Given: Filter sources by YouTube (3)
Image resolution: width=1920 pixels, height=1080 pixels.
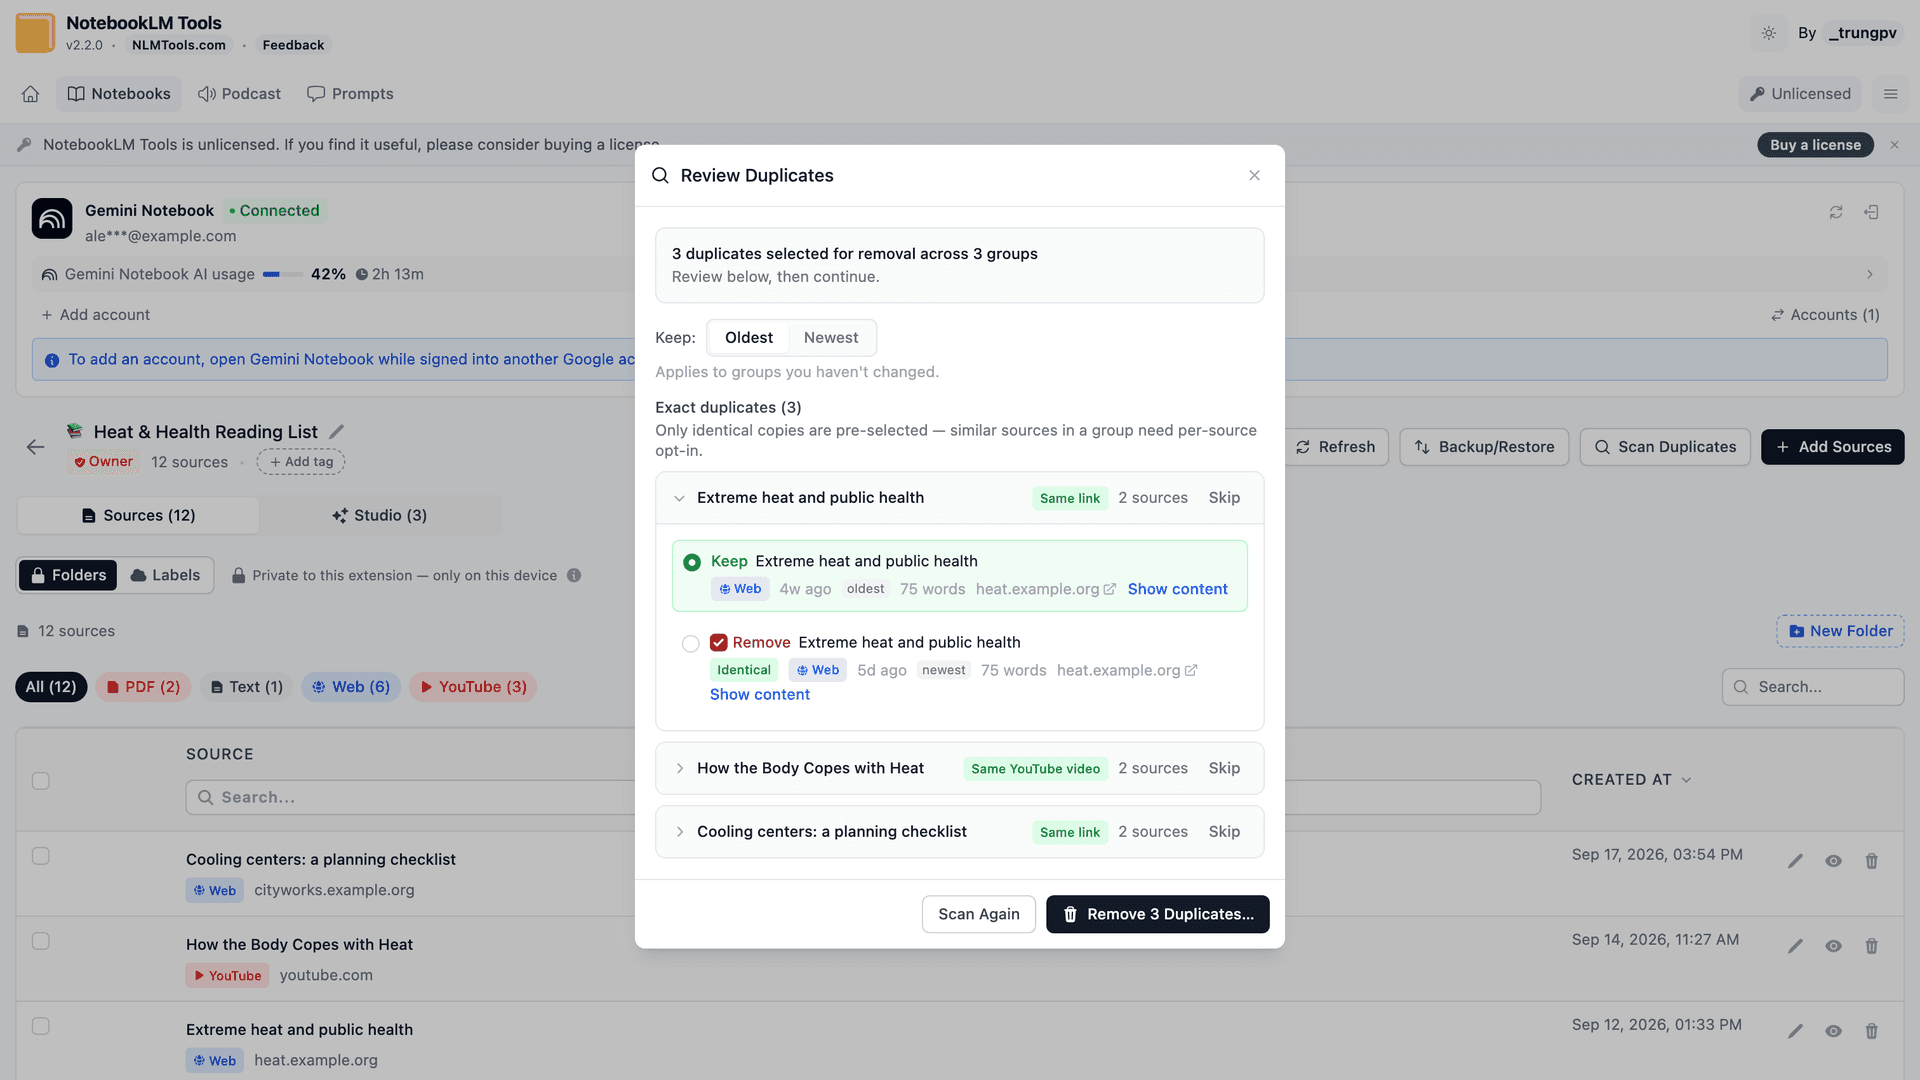Looking at the screenshot, I should [x=473, y=687].
